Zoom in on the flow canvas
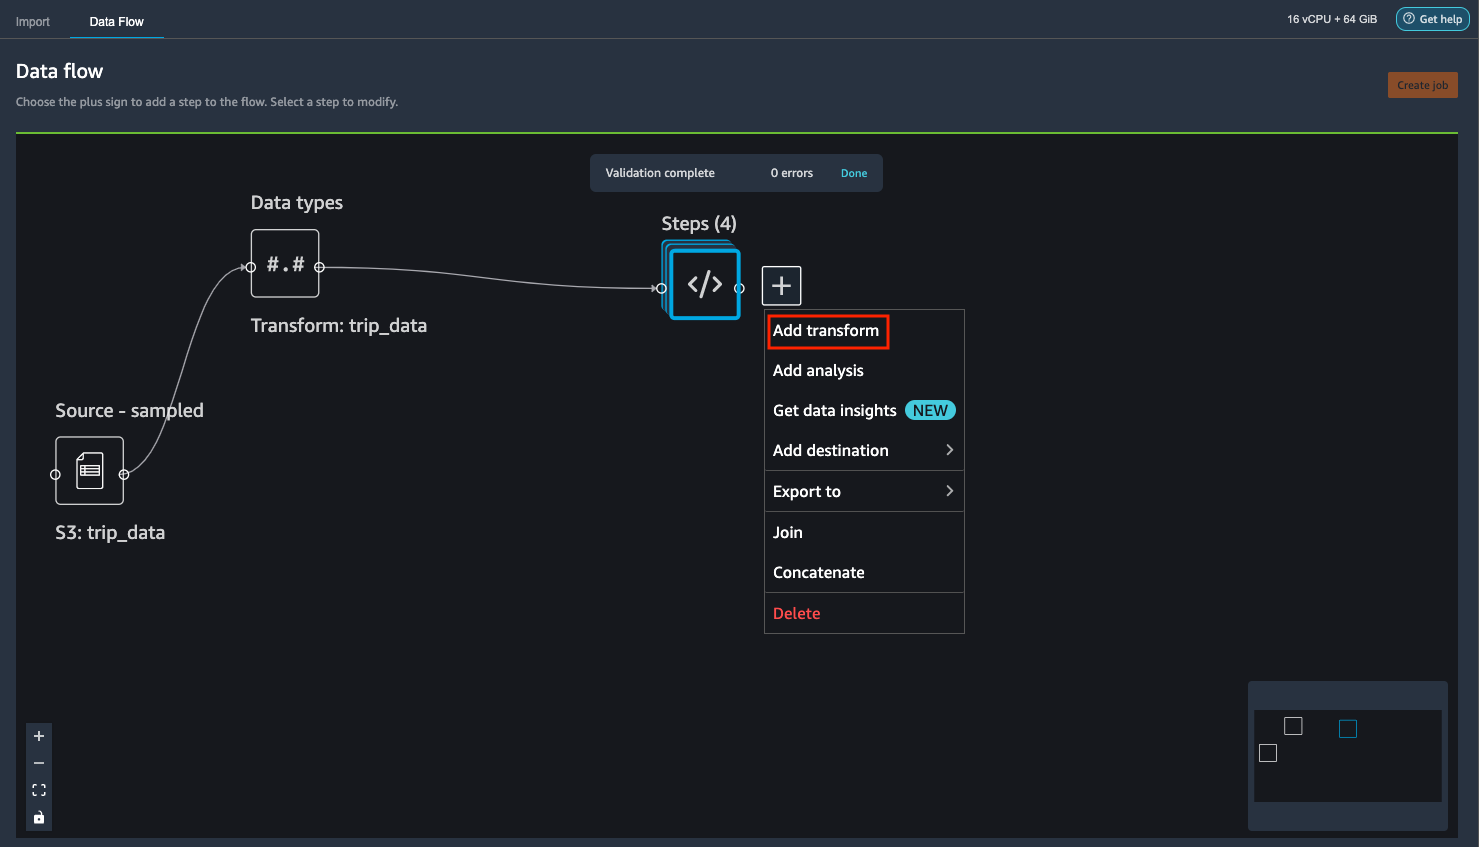The height and width of the screenshot is (847, 1479). click(x=39, y=736)
